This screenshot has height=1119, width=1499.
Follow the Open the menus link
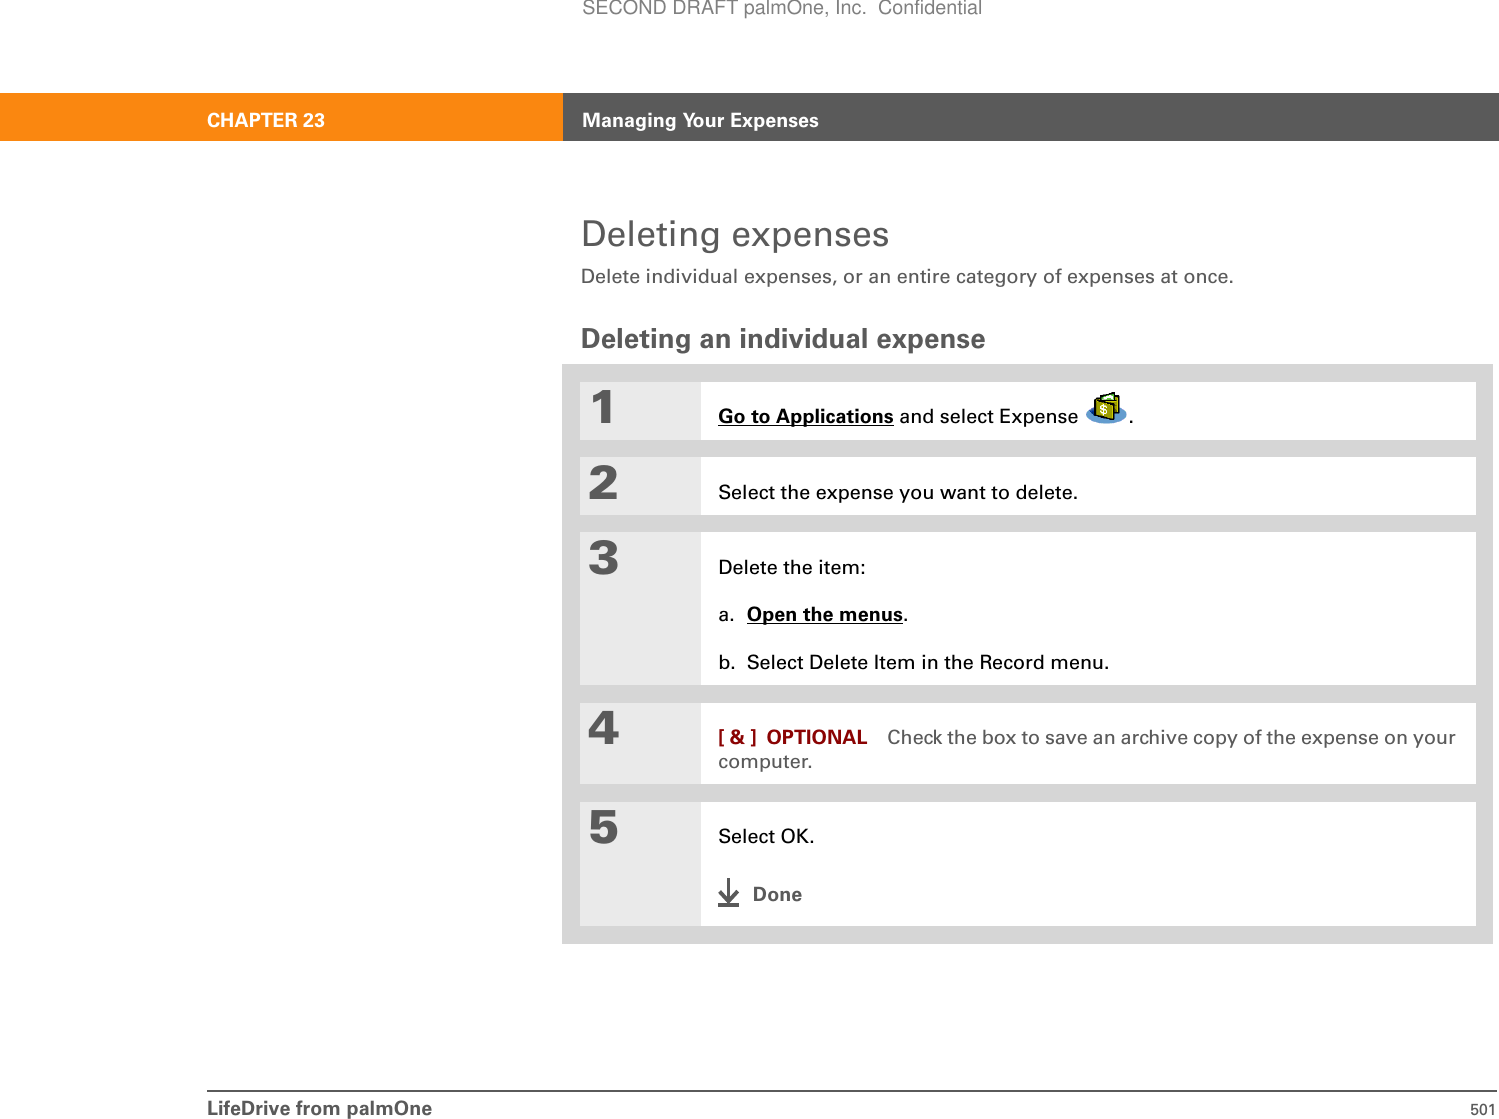[x=825, y=614]
